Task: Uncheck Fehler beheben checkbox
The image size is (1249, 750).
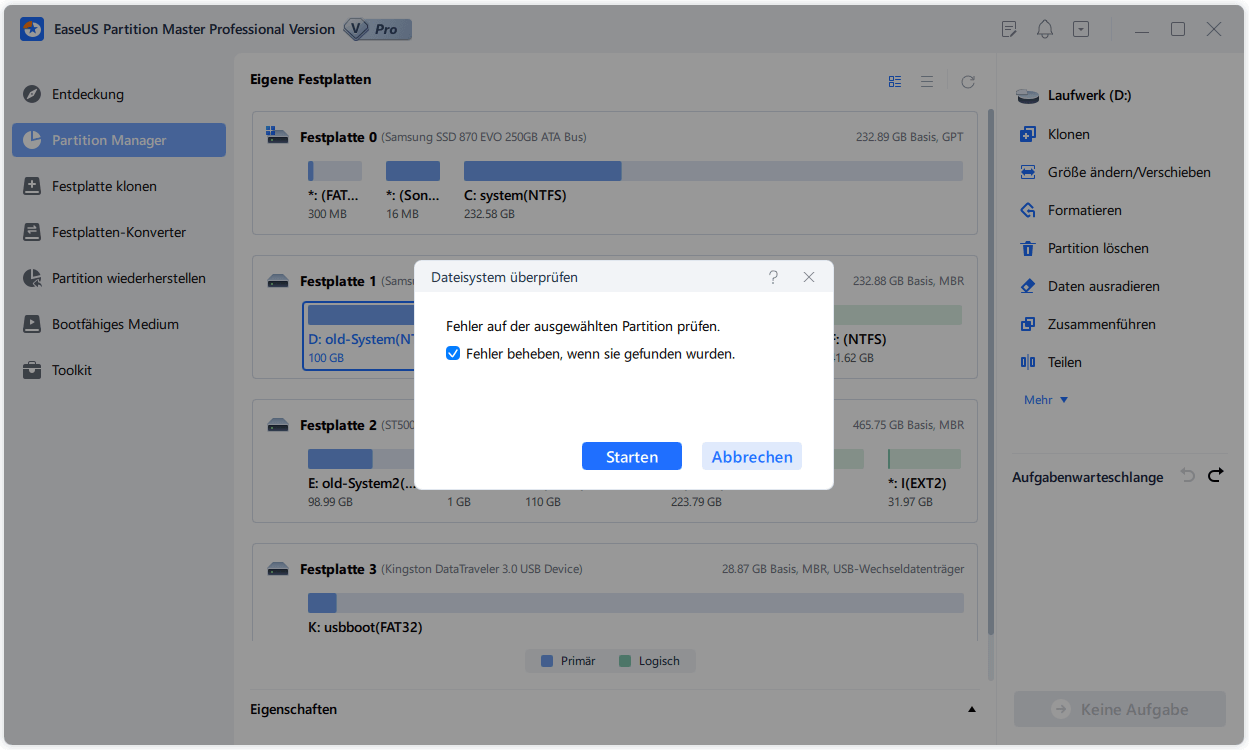Action: pos(453,354)
